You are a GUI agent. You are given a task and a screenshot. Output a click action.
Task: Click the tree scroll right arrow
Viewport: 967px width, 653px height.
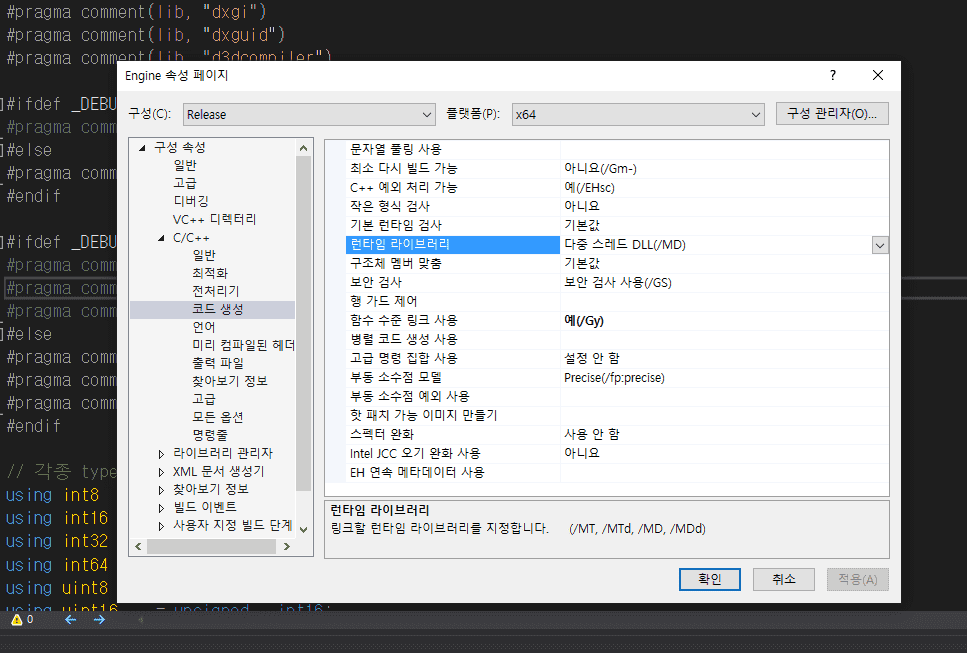pyautogui.click(x=287, y=546)
